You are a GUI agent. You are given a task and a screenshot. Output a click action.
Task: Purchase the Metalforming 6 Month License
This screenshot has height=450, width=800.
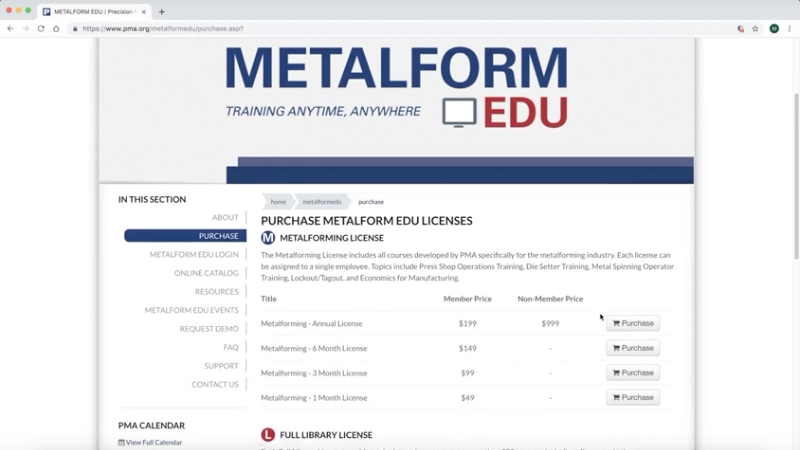tap(633, 348)
